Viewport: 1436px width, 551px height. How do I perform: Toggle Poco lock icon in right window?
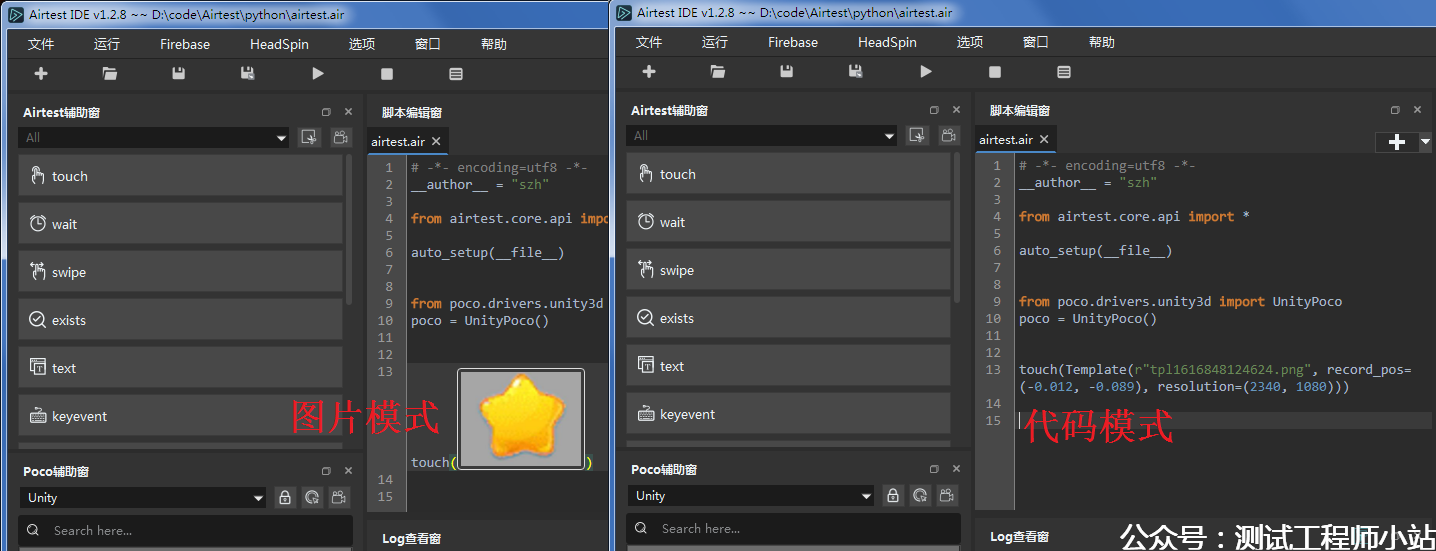pos(893,495)
